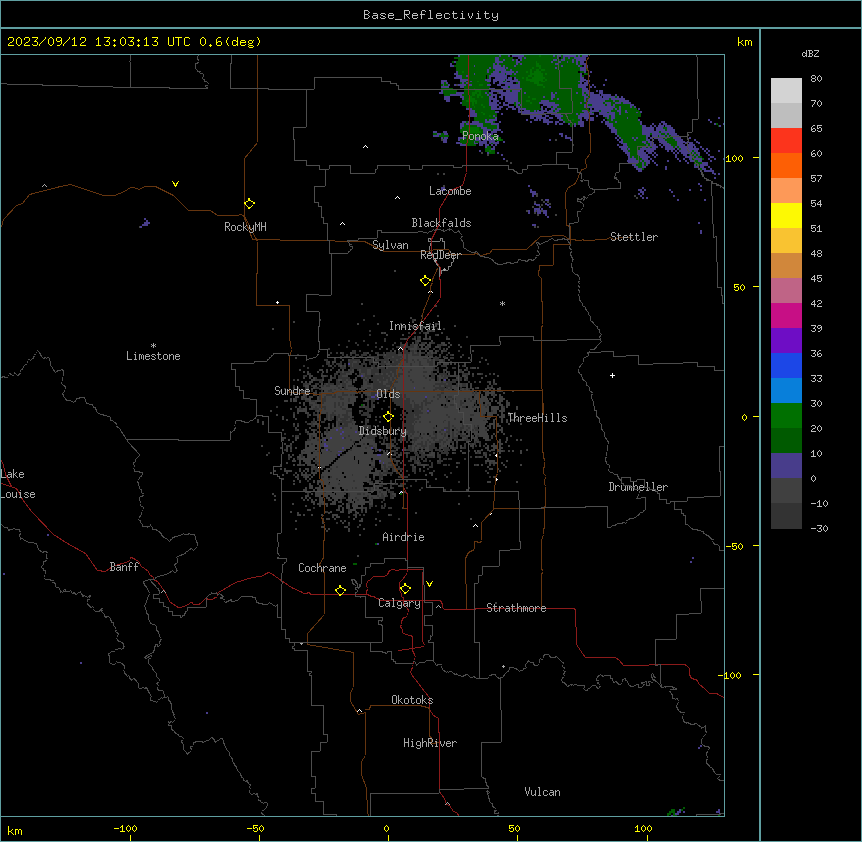Click the Stettler label
This screenshot has width=862, height=842.
[x=634, y=237]
